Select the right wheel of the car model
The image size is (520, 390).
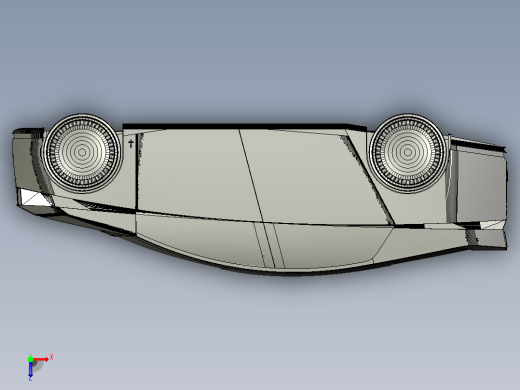[x=407, y=153]
